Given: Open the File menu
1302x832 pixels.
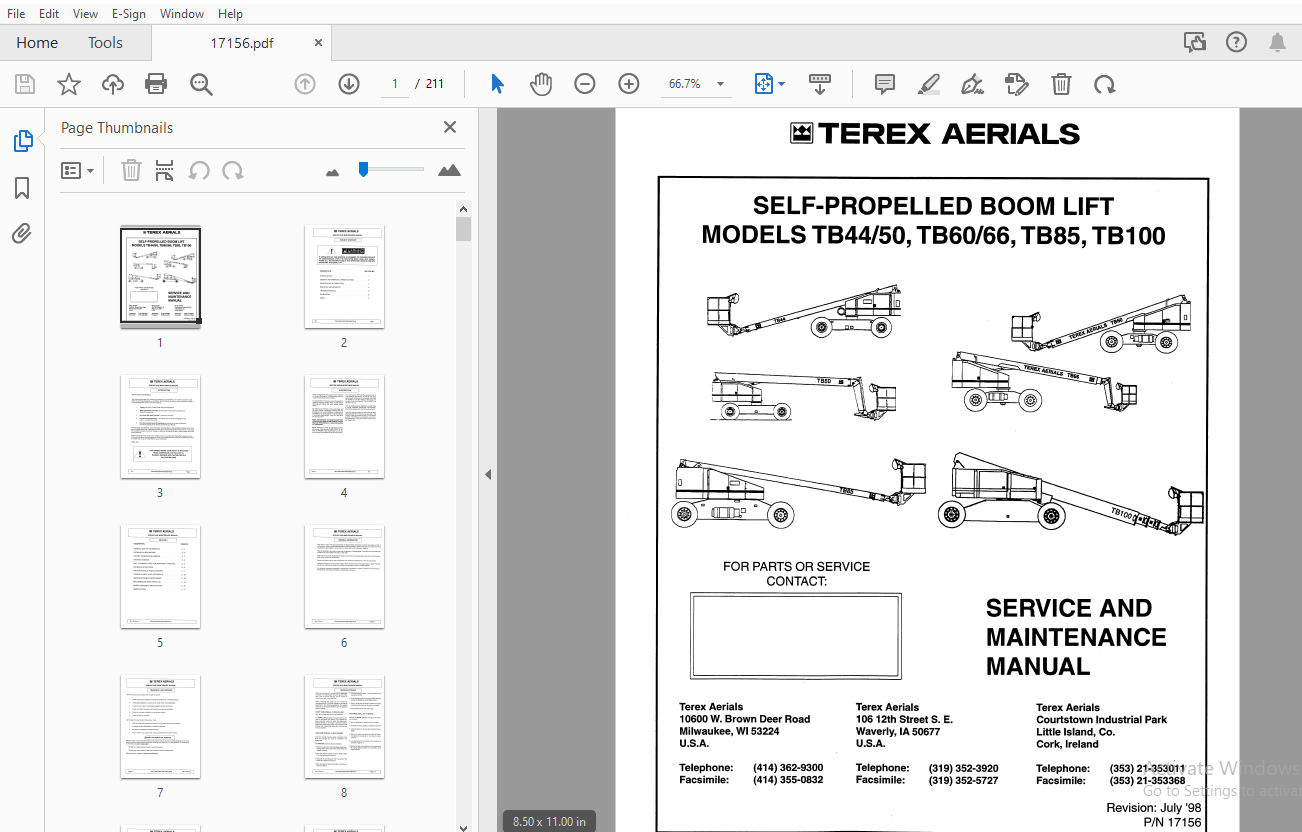Looking at the screenshot, I should coord(16,13).
